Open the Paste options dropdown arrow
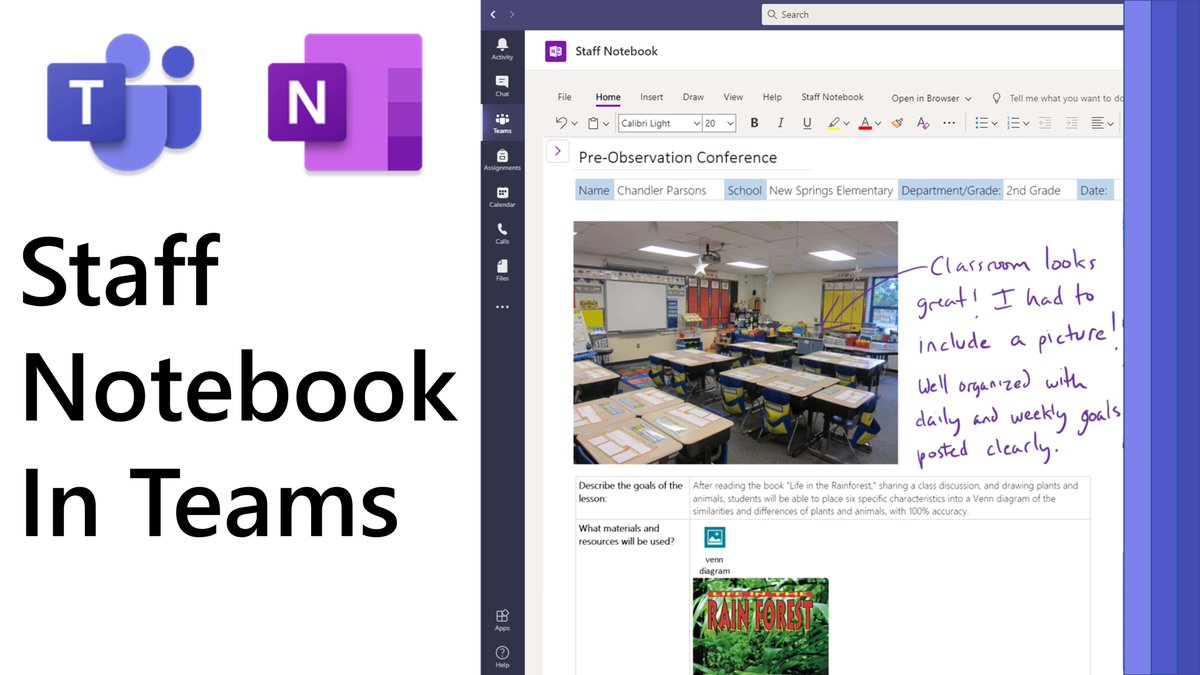Screen dimensions: 1200x675 (x=606, y=124)
